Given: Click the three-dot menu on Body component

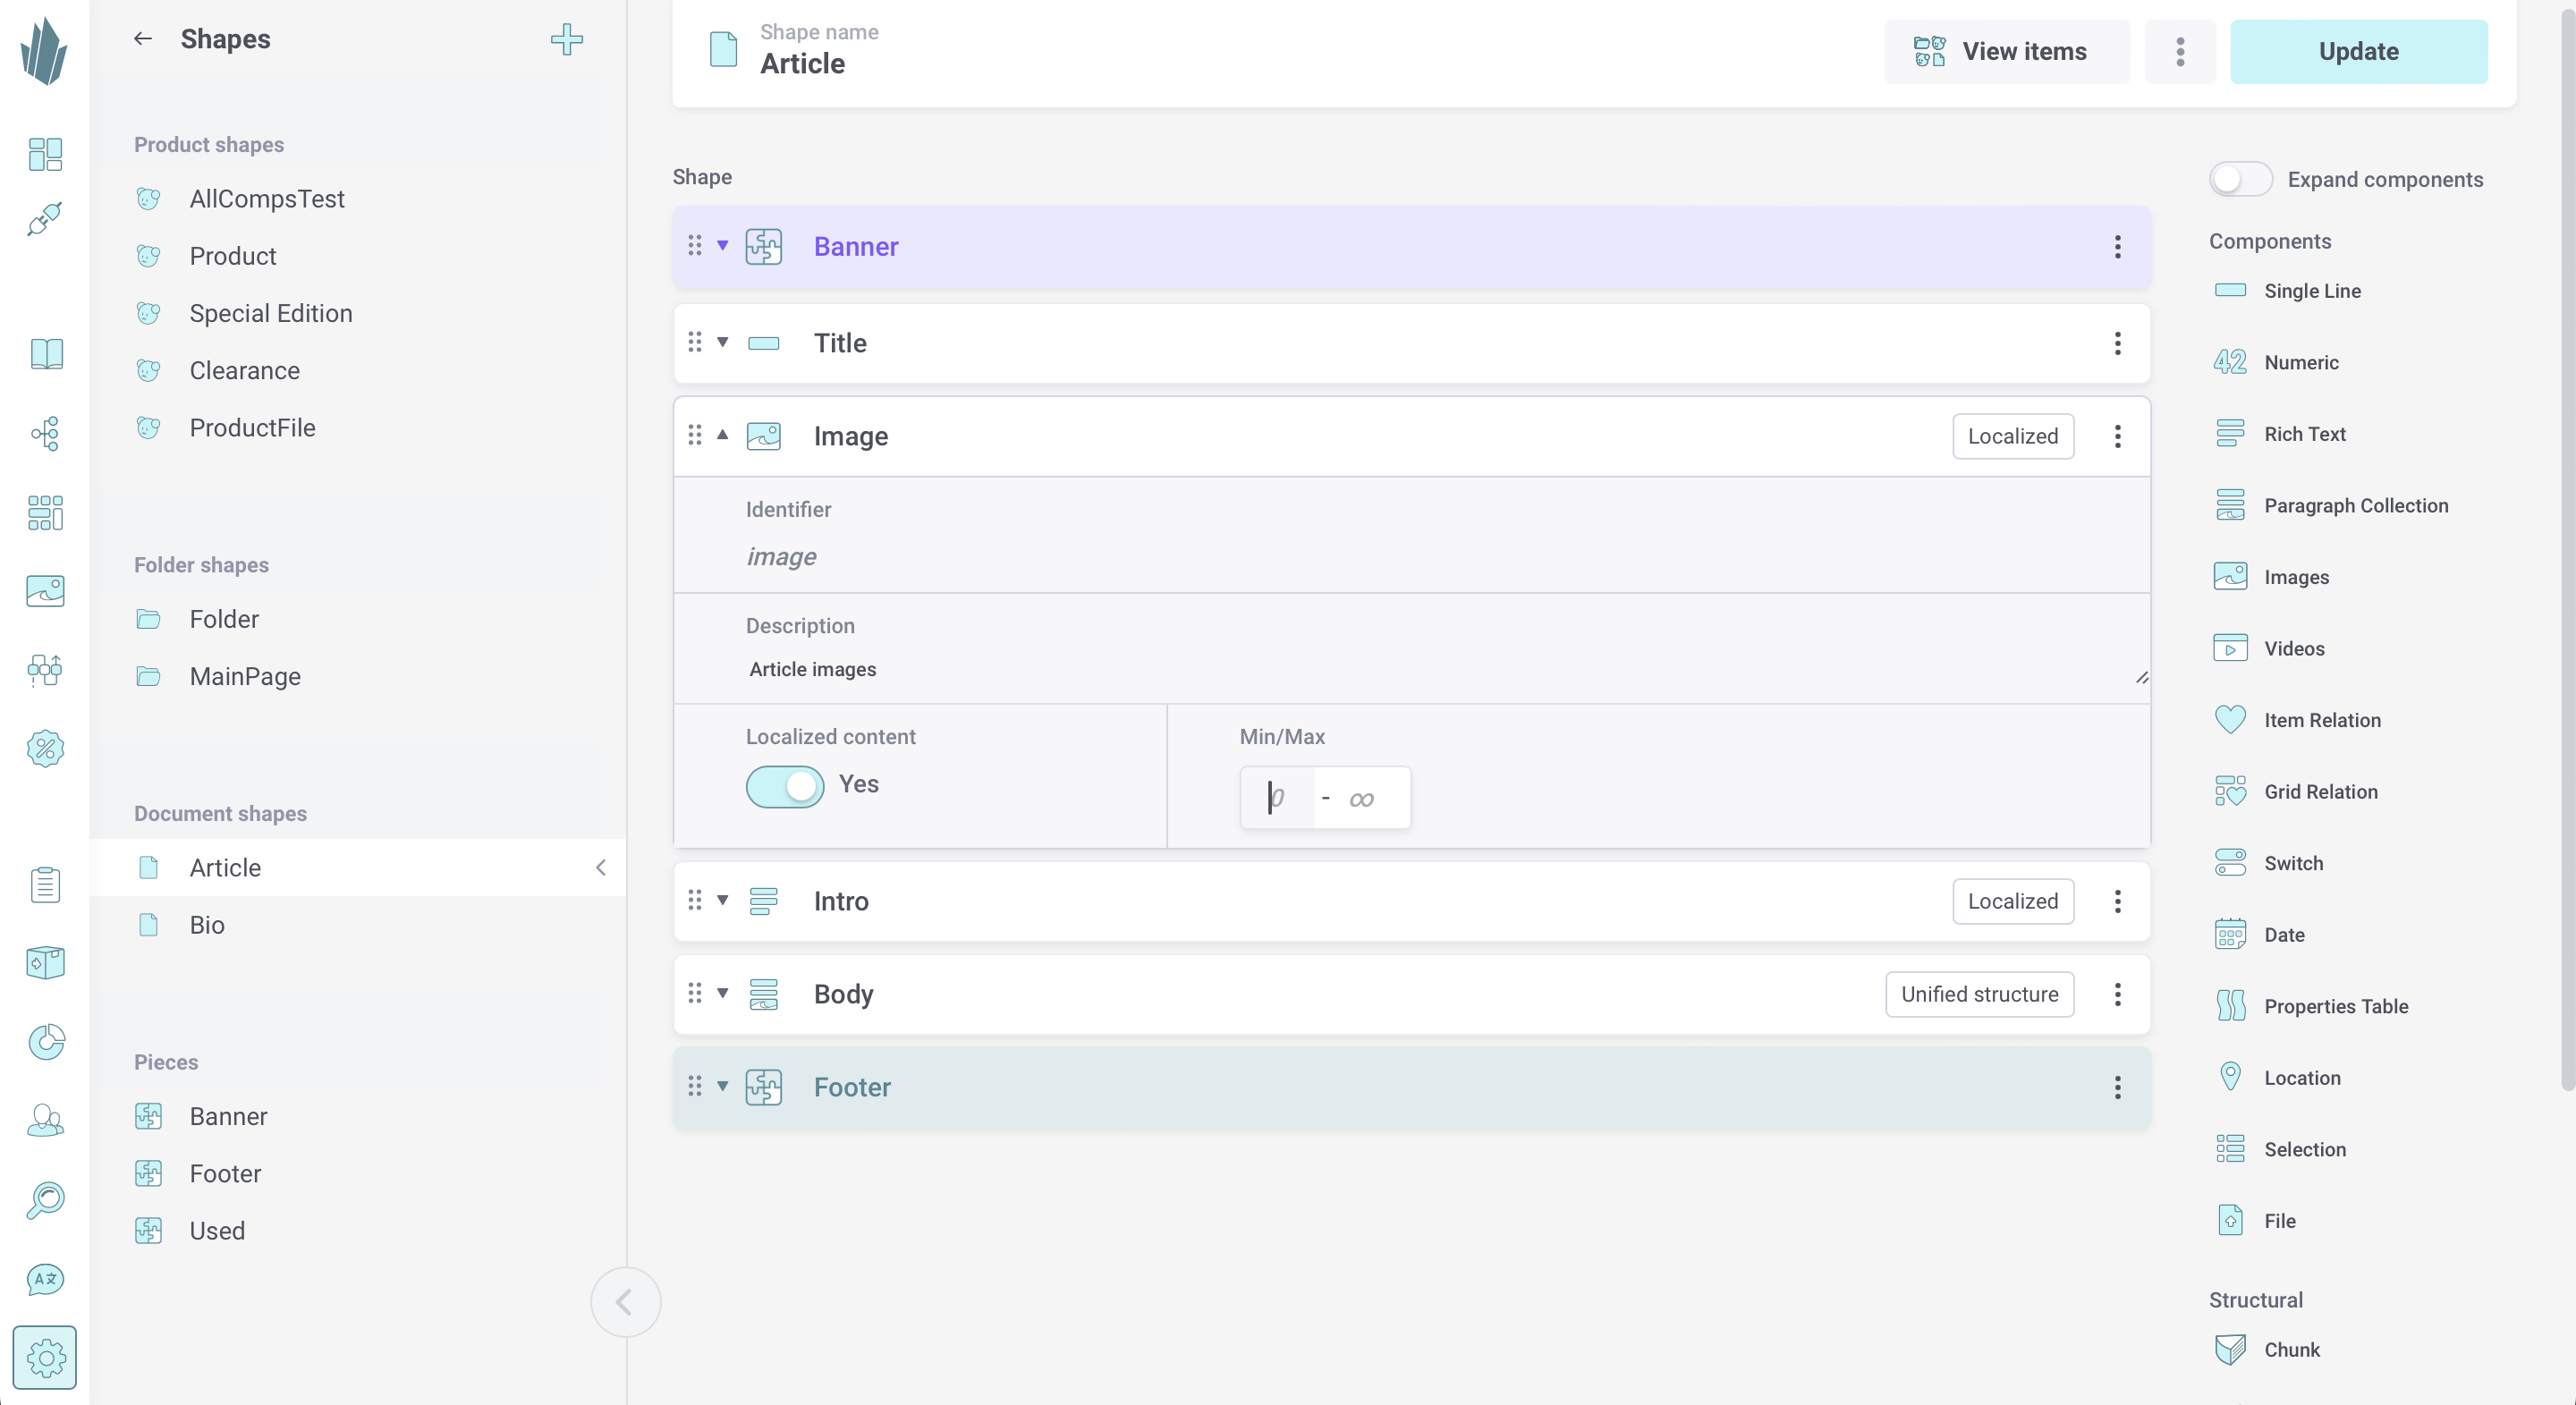Looking at the screenshot, I should click(x=2116, y=994).
